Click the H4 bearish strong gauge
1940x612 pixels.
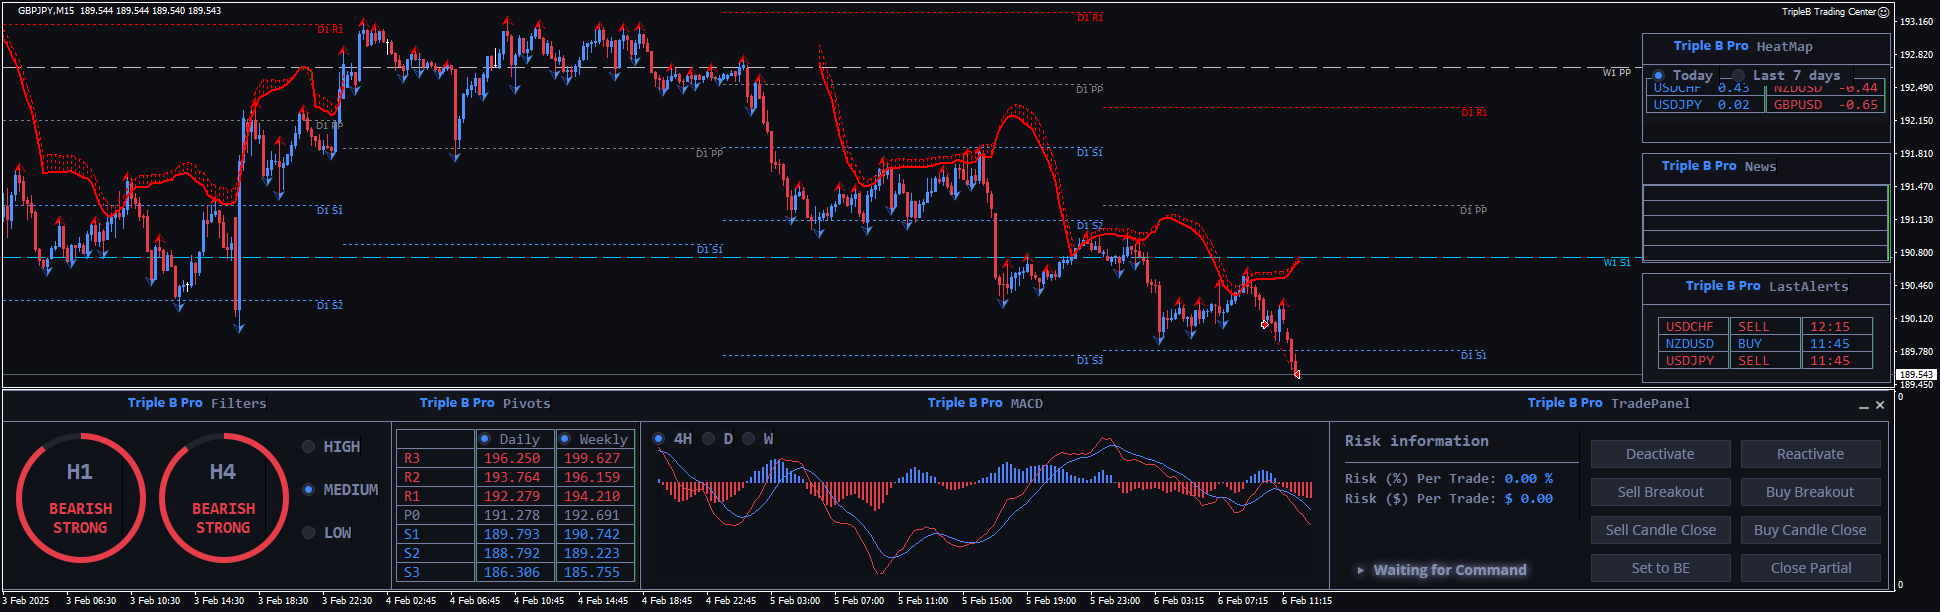point(223,497)
